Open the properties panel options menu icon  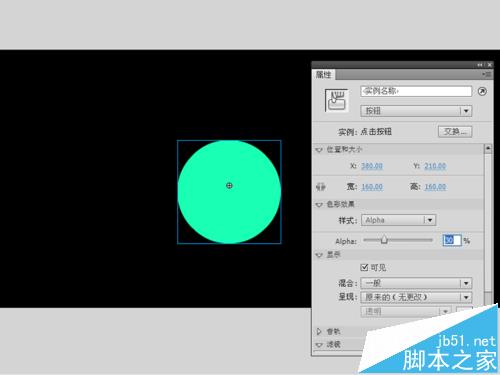pos(487,74)
